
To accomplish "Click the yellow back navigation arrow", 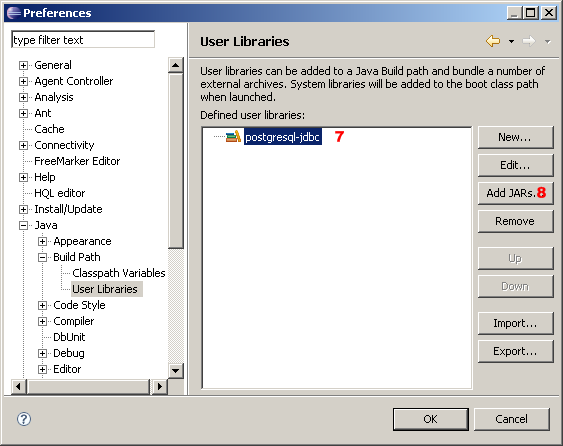I will [493, 41].
